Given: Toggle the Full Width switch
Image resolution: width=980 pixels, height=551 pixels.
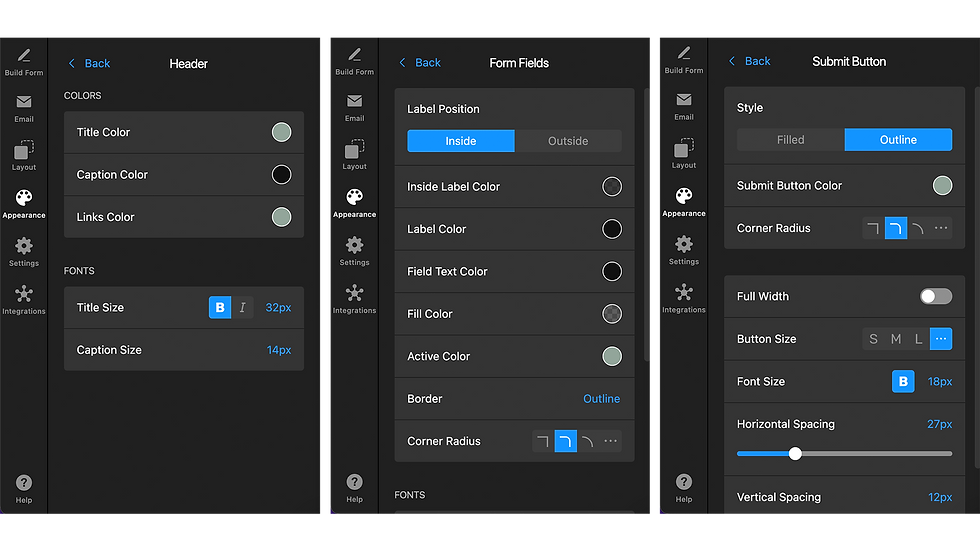Looking at the screenshot, I should [936, 296].
